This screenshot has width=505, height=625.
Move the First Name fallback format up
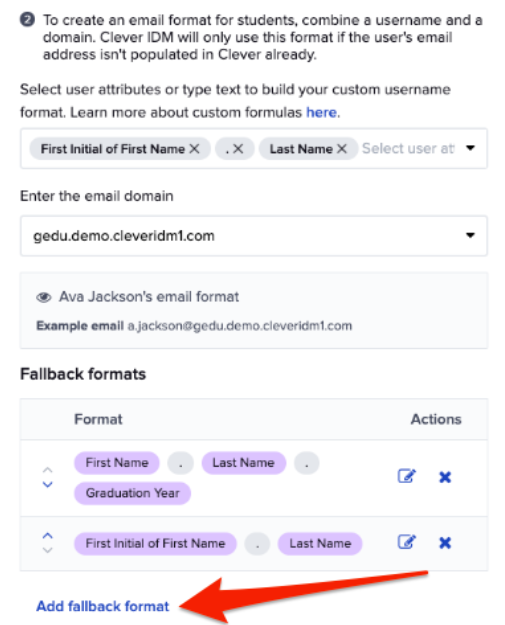tap(47, 470)
